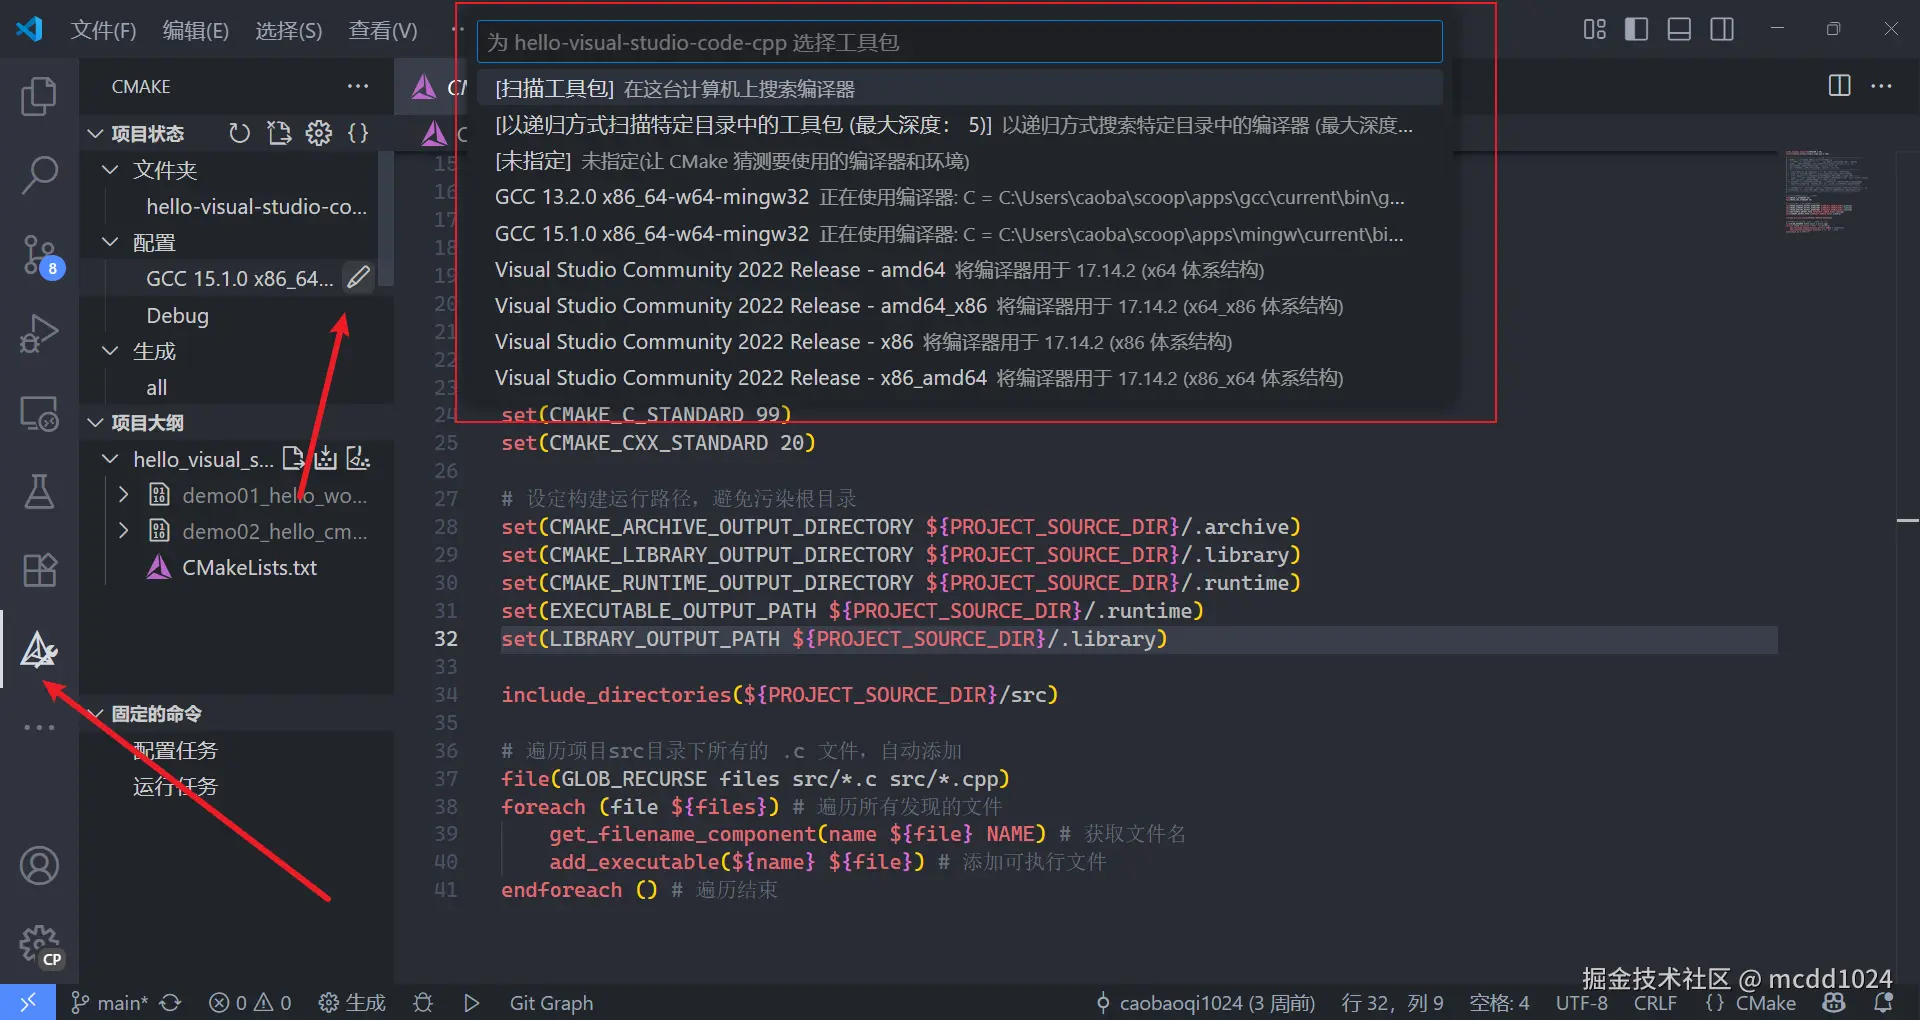Collapse the 生成 node
This screenshot has width=1920, height=1020.
tap(111, 351)
